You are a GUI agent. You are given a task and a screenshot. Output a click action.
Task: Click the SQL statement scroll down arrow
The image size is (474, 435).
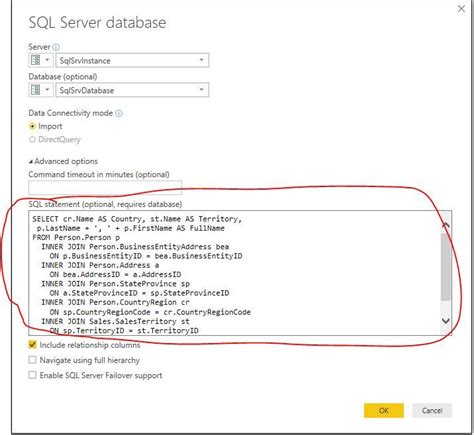click(x=446, y=321)
